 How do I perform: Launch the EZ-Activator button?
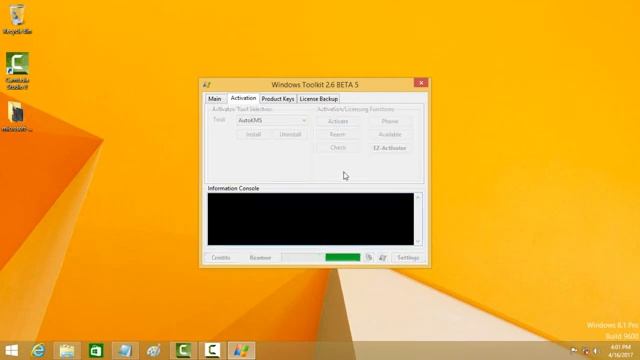point(390,148)
